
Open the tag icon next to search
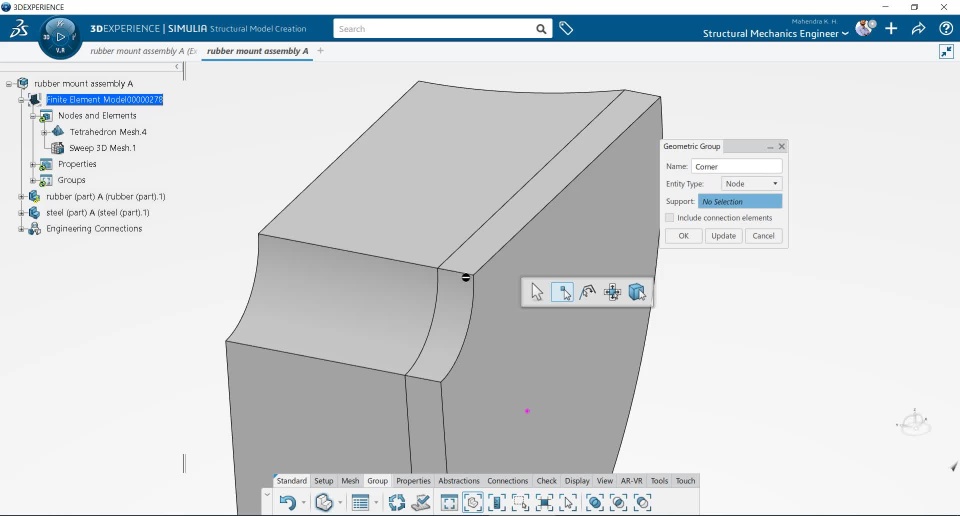click(x=566, y=29)
